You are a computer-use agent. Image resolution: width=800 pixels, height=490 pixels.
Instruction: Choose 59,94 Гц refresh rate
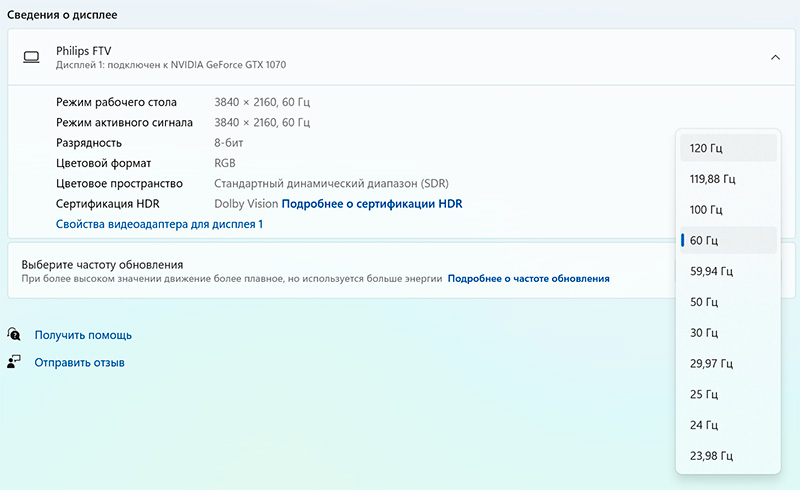(x=727, y=271)
